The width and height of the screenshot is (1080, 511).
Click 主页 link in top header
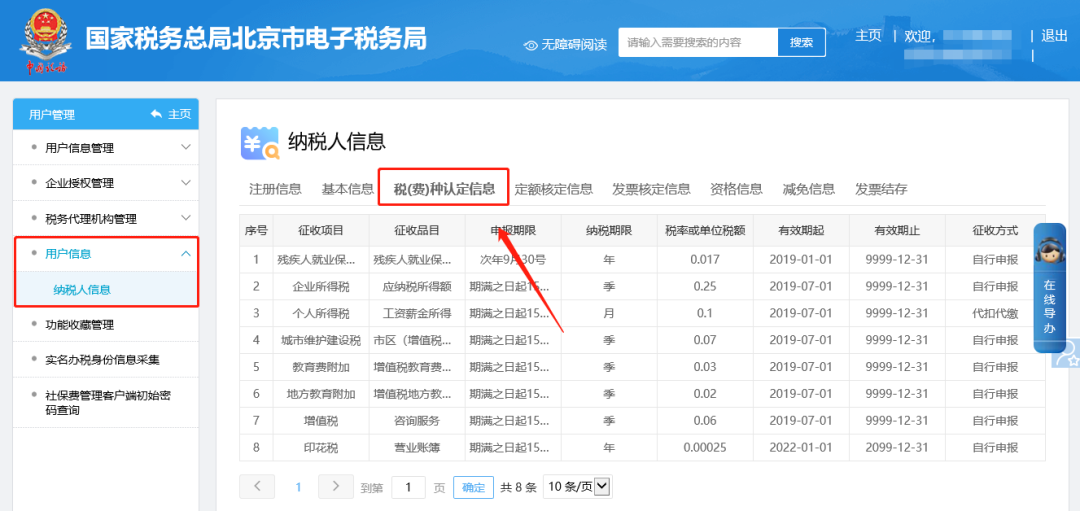pyautogui.click(x=868, y=36)
